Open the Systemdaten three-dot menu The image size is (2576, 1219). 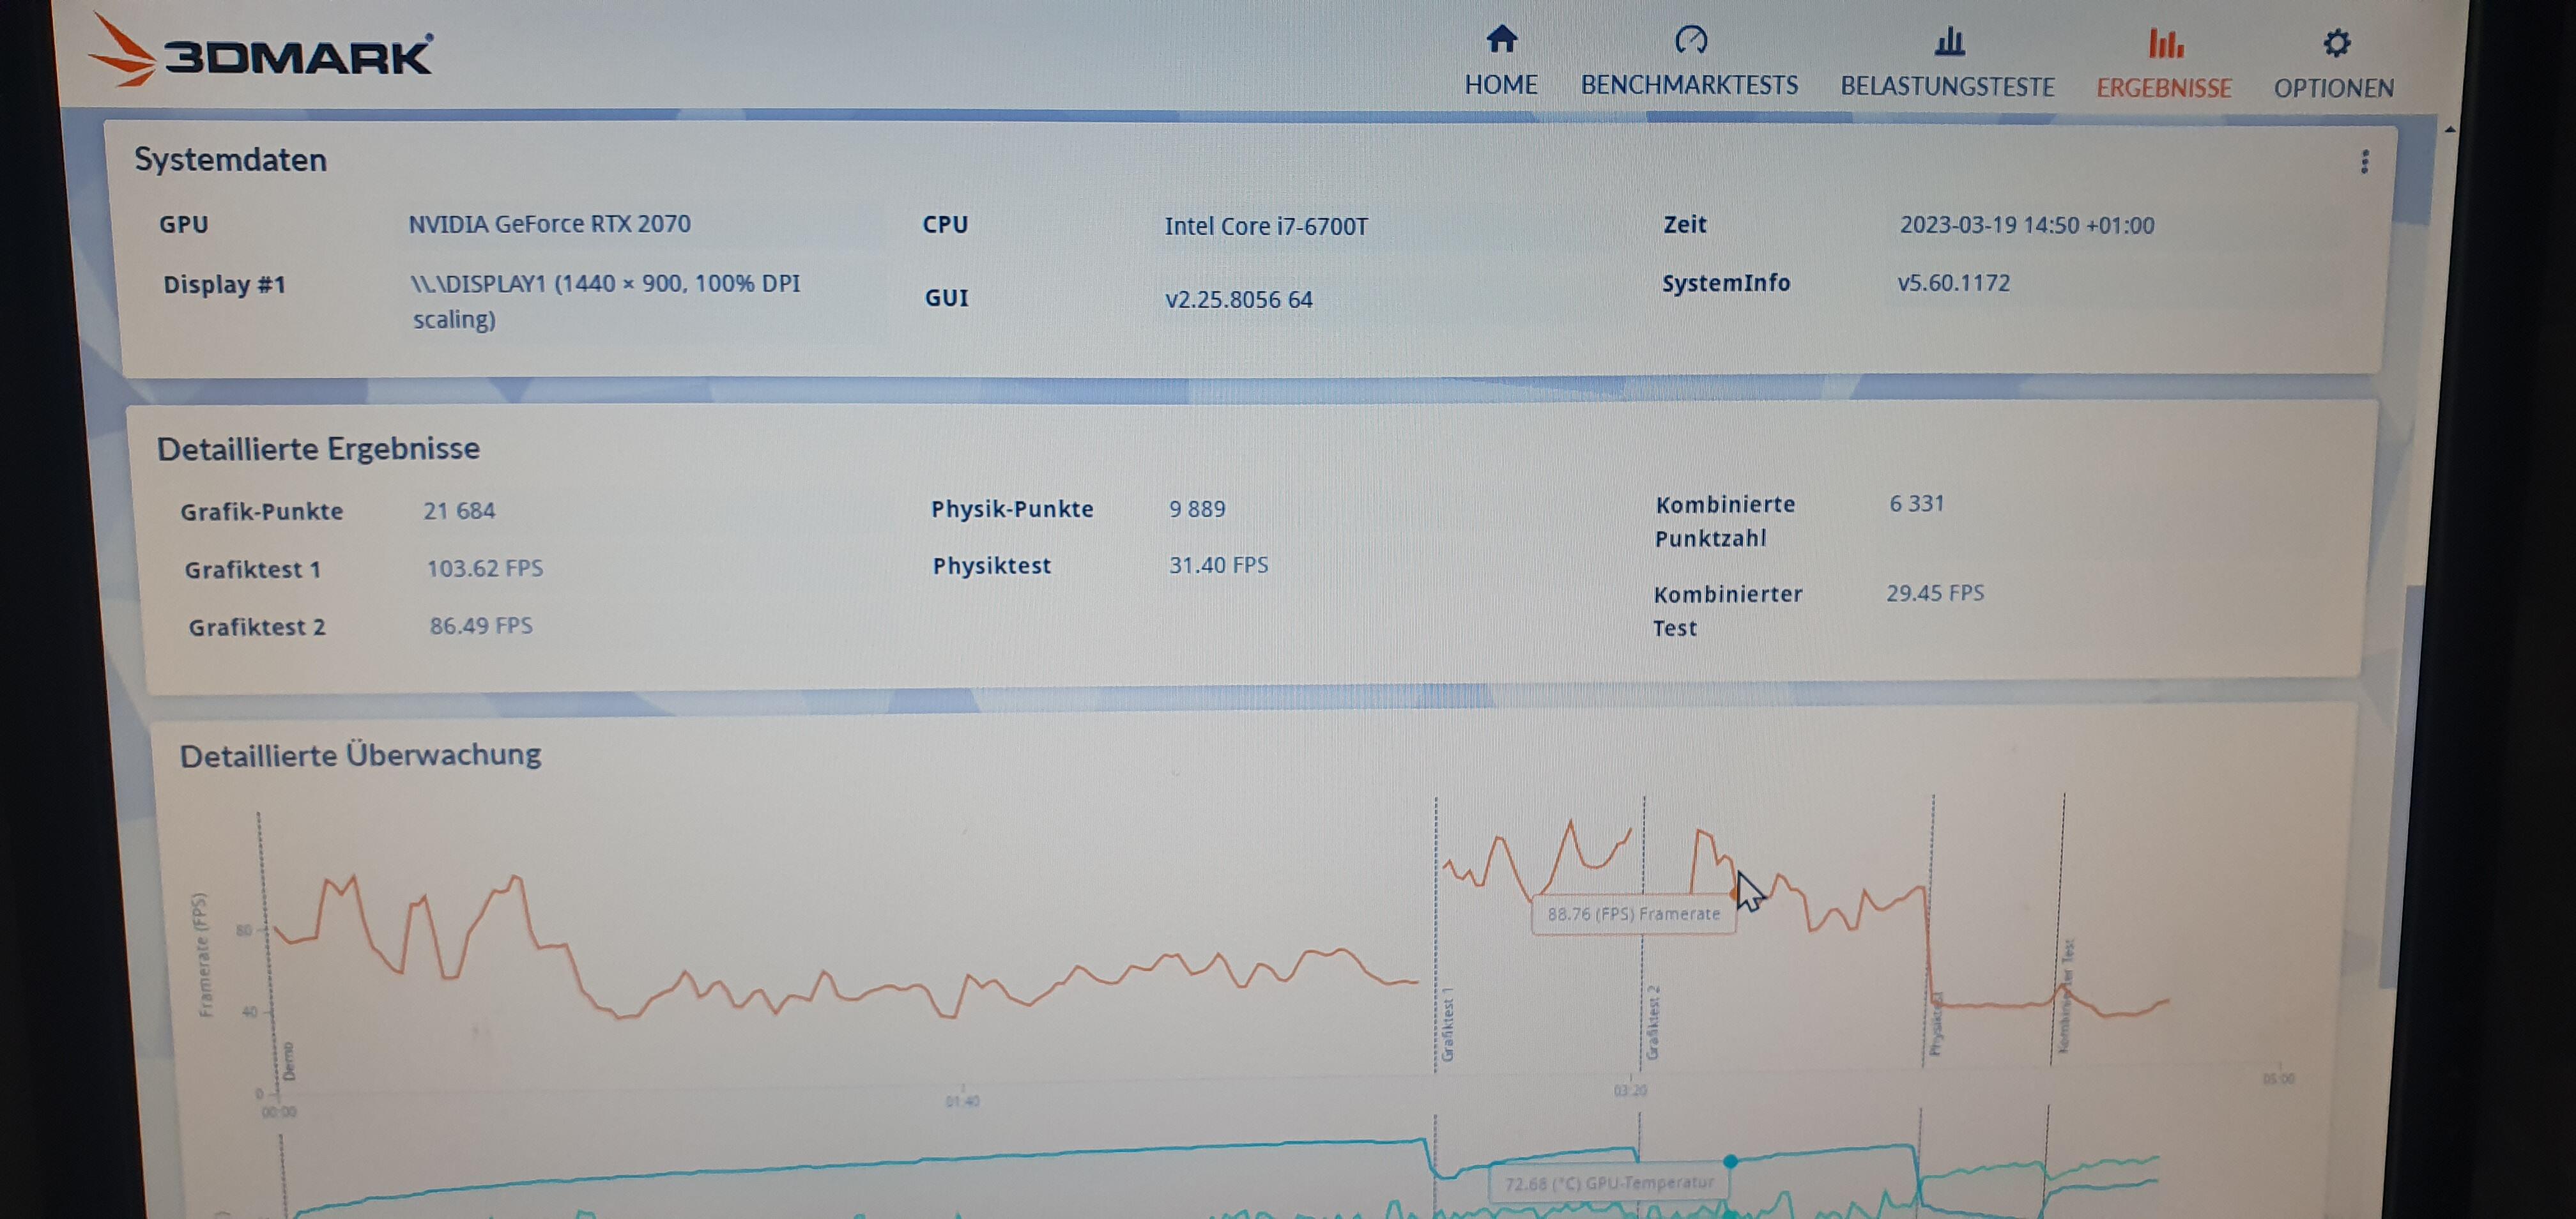point(2364,162)
